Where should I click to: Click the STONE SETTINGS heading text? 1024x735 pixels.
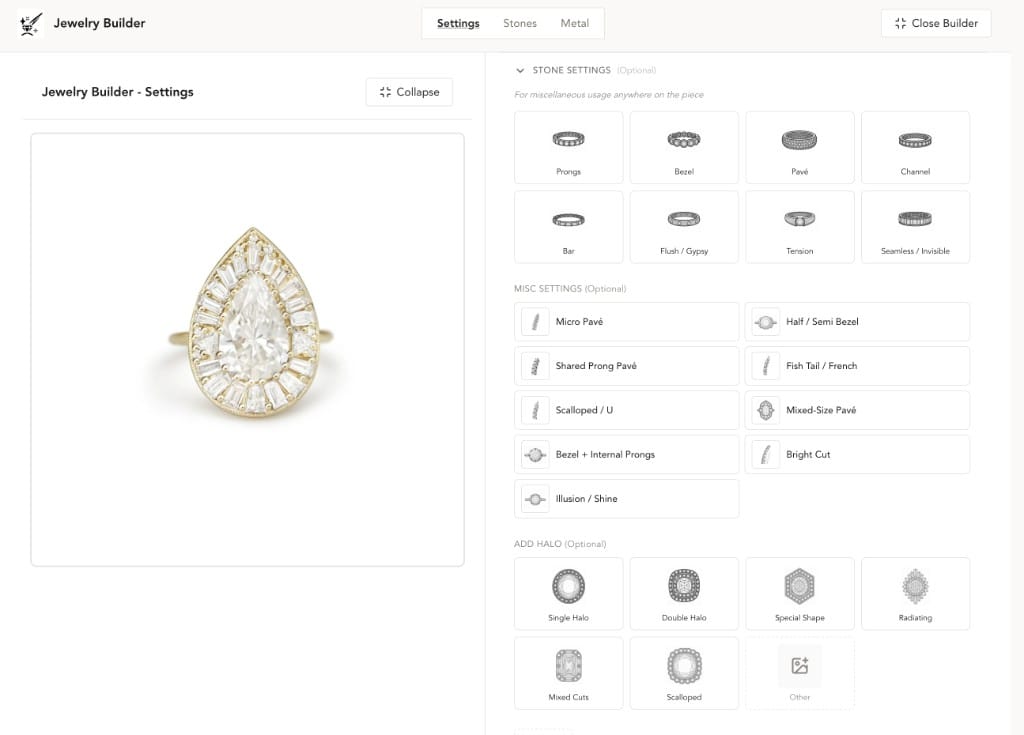(571, 70)
